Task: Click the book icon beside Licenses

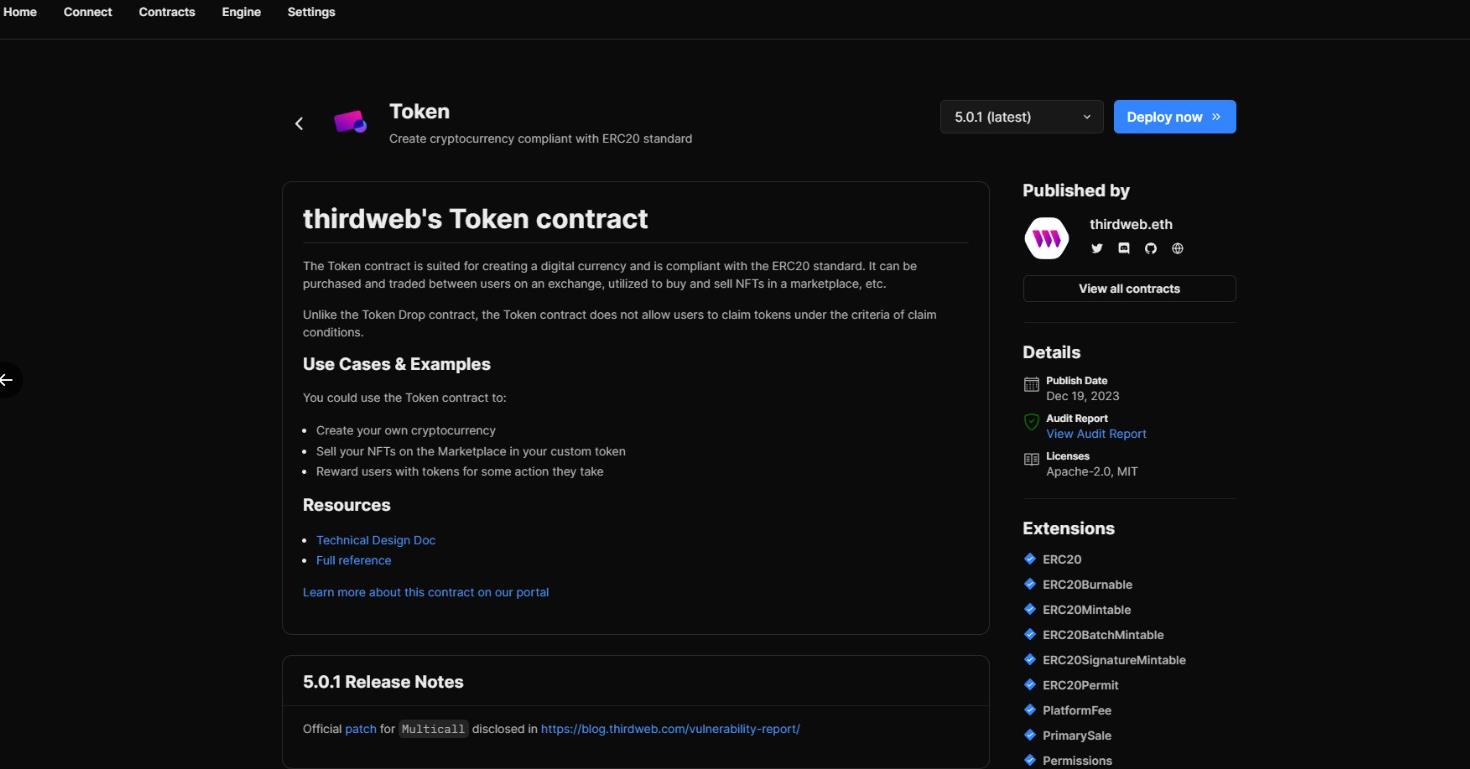Action: click(x=1031, y=460)
